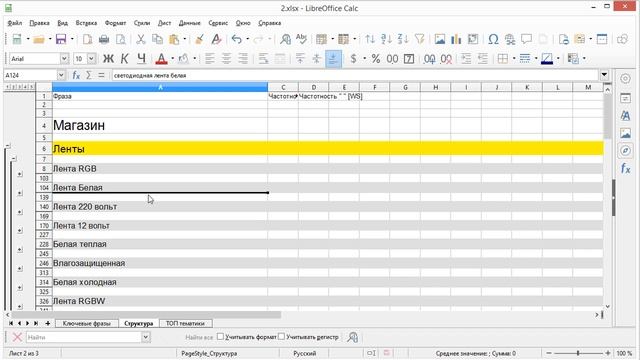Open the font name dropdown

64,59
